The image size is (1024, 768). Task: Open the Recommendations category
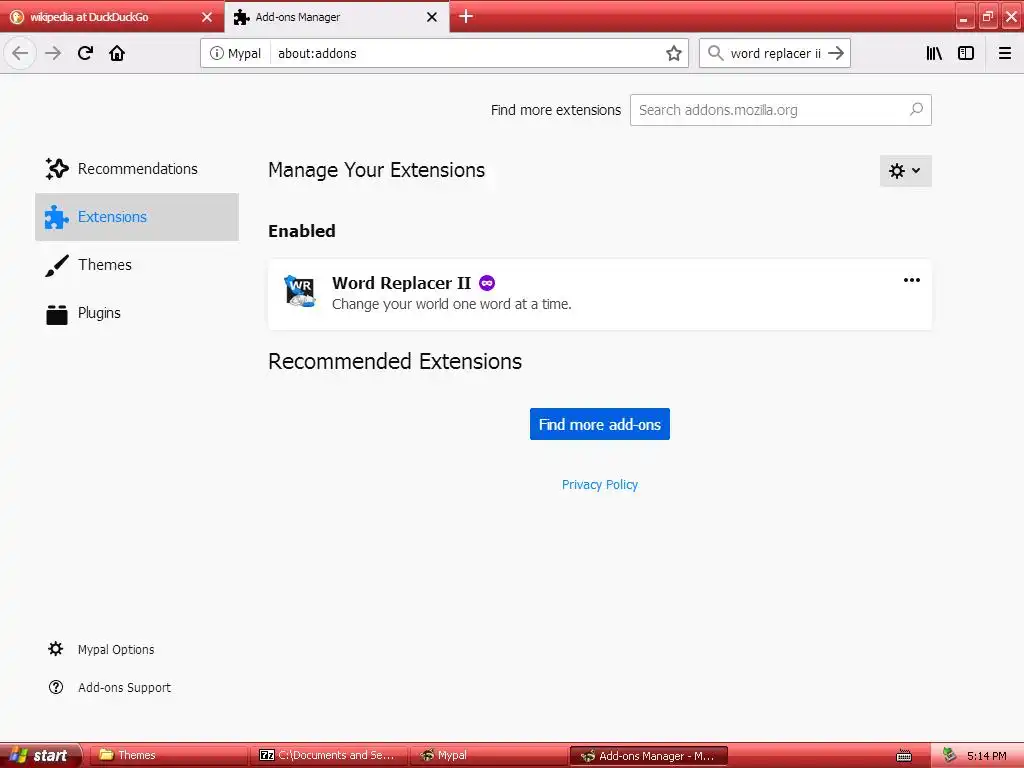click(x=137, y=168)
